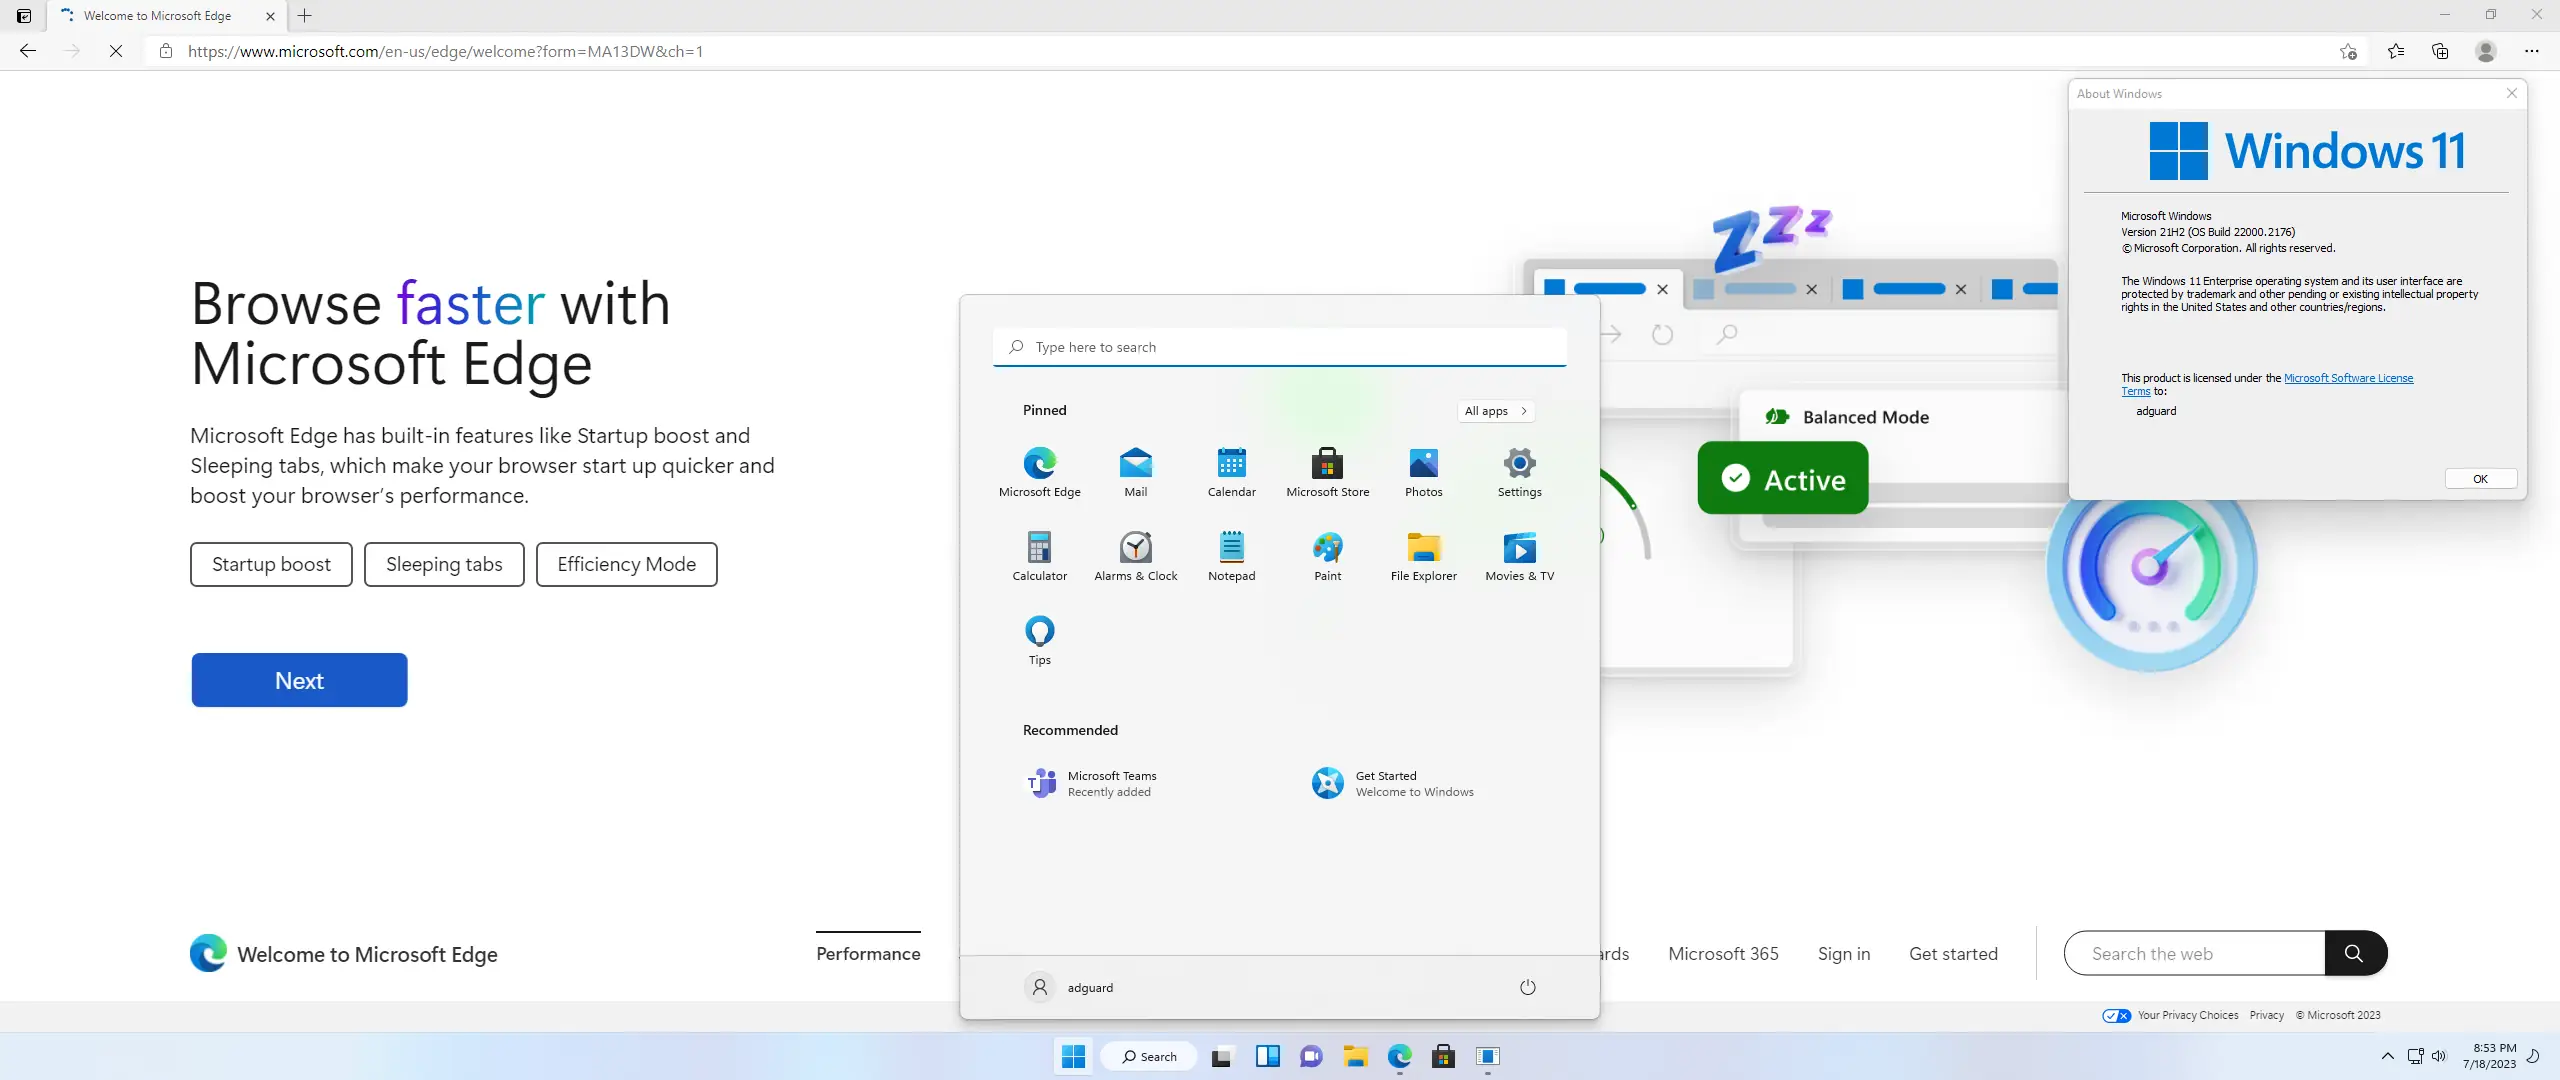This screenshot has height=1080, width=2560.
Task: Open Movies & TV app
Action: (x=1519, y=555)
